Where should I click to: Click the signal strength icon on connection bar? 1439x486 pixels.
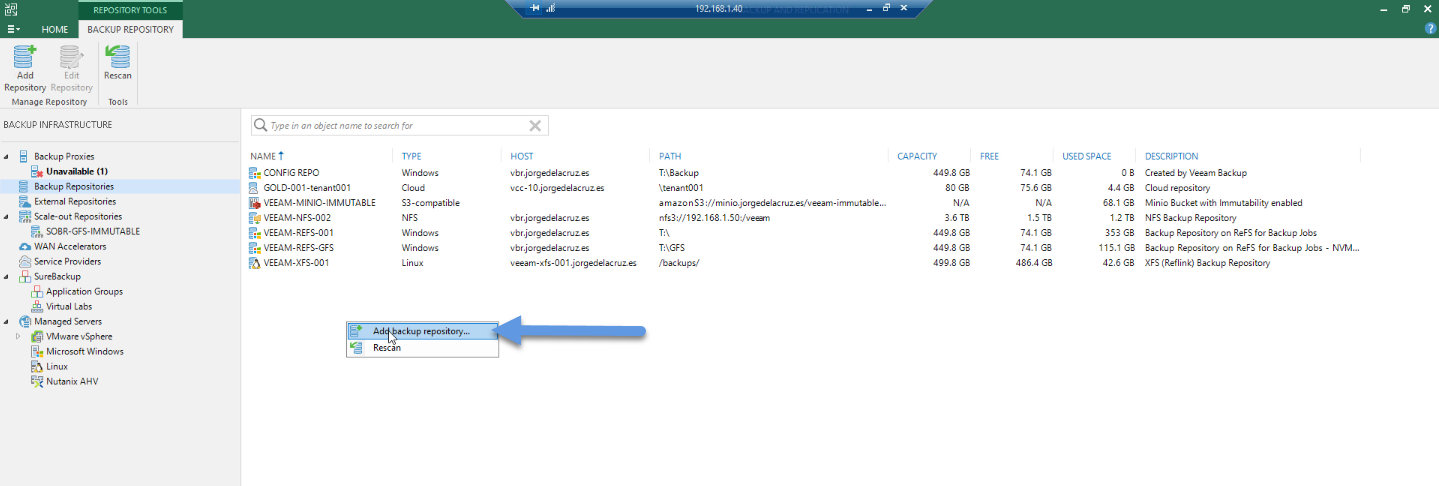[x=550, y=8]
